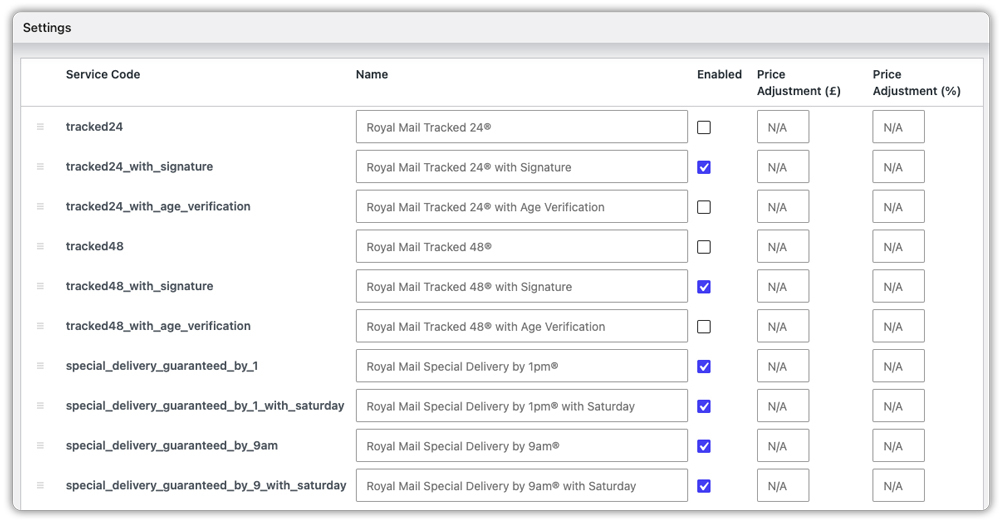Click Price Adjustment (%) field for tracked48
This screenshot has height=523, width=1000.
[899, 246]
